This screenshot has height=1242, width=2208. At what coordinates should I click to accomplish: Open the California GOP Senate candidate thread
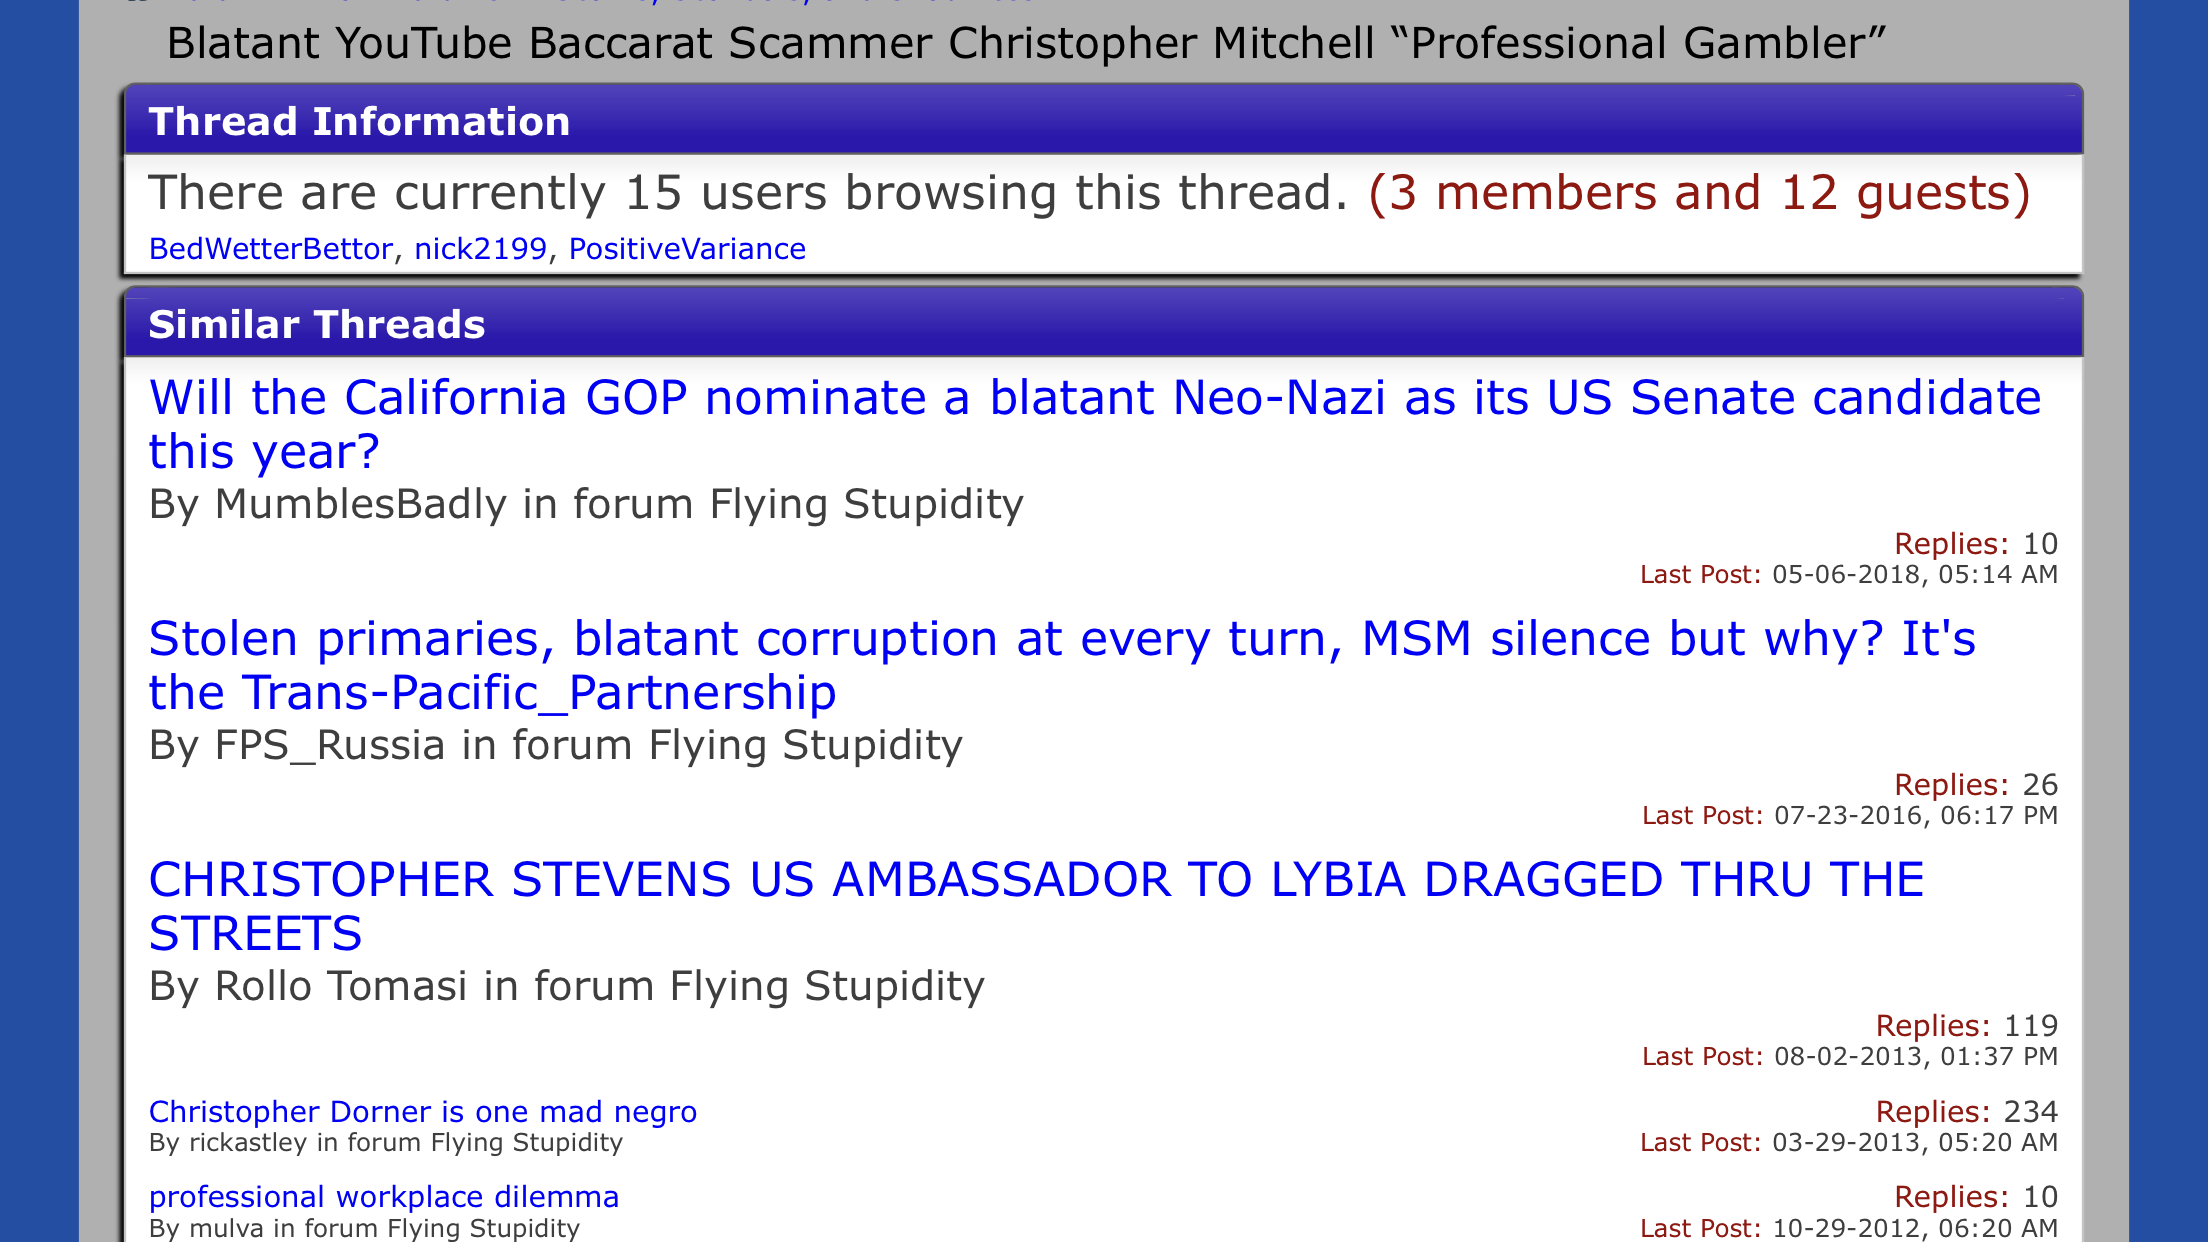coord(1095,424)
